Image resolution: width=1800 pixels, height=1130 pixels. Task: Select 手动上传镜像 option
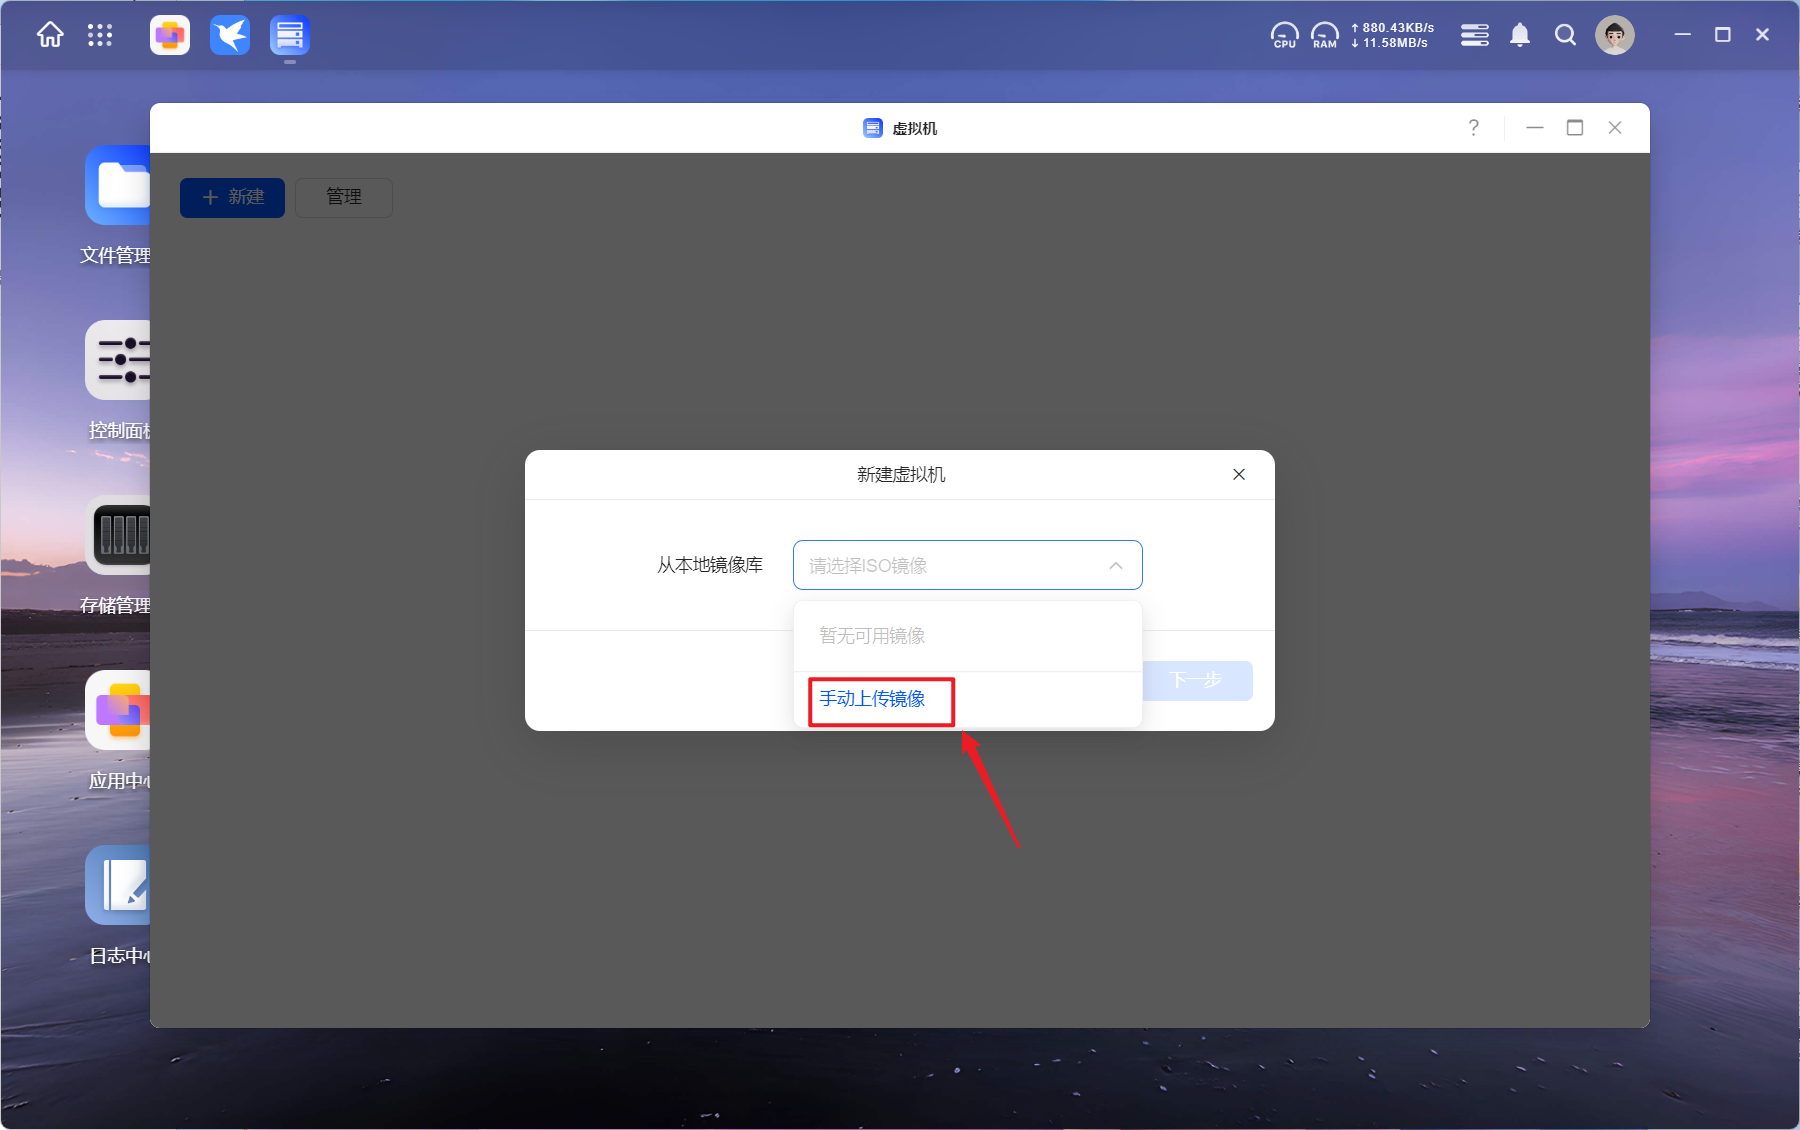point(872,699)
